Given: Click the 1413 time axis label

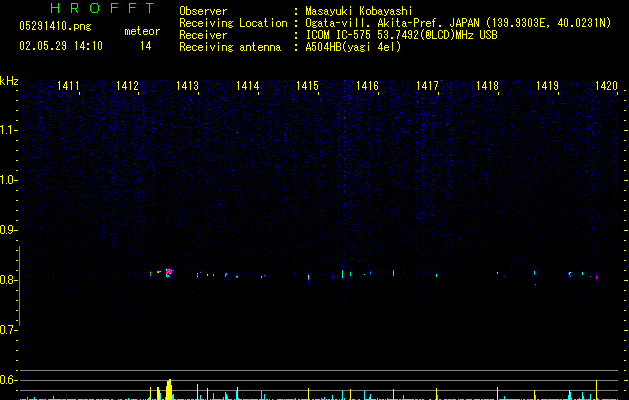Looking at the screenshot, I should point(187,86).
